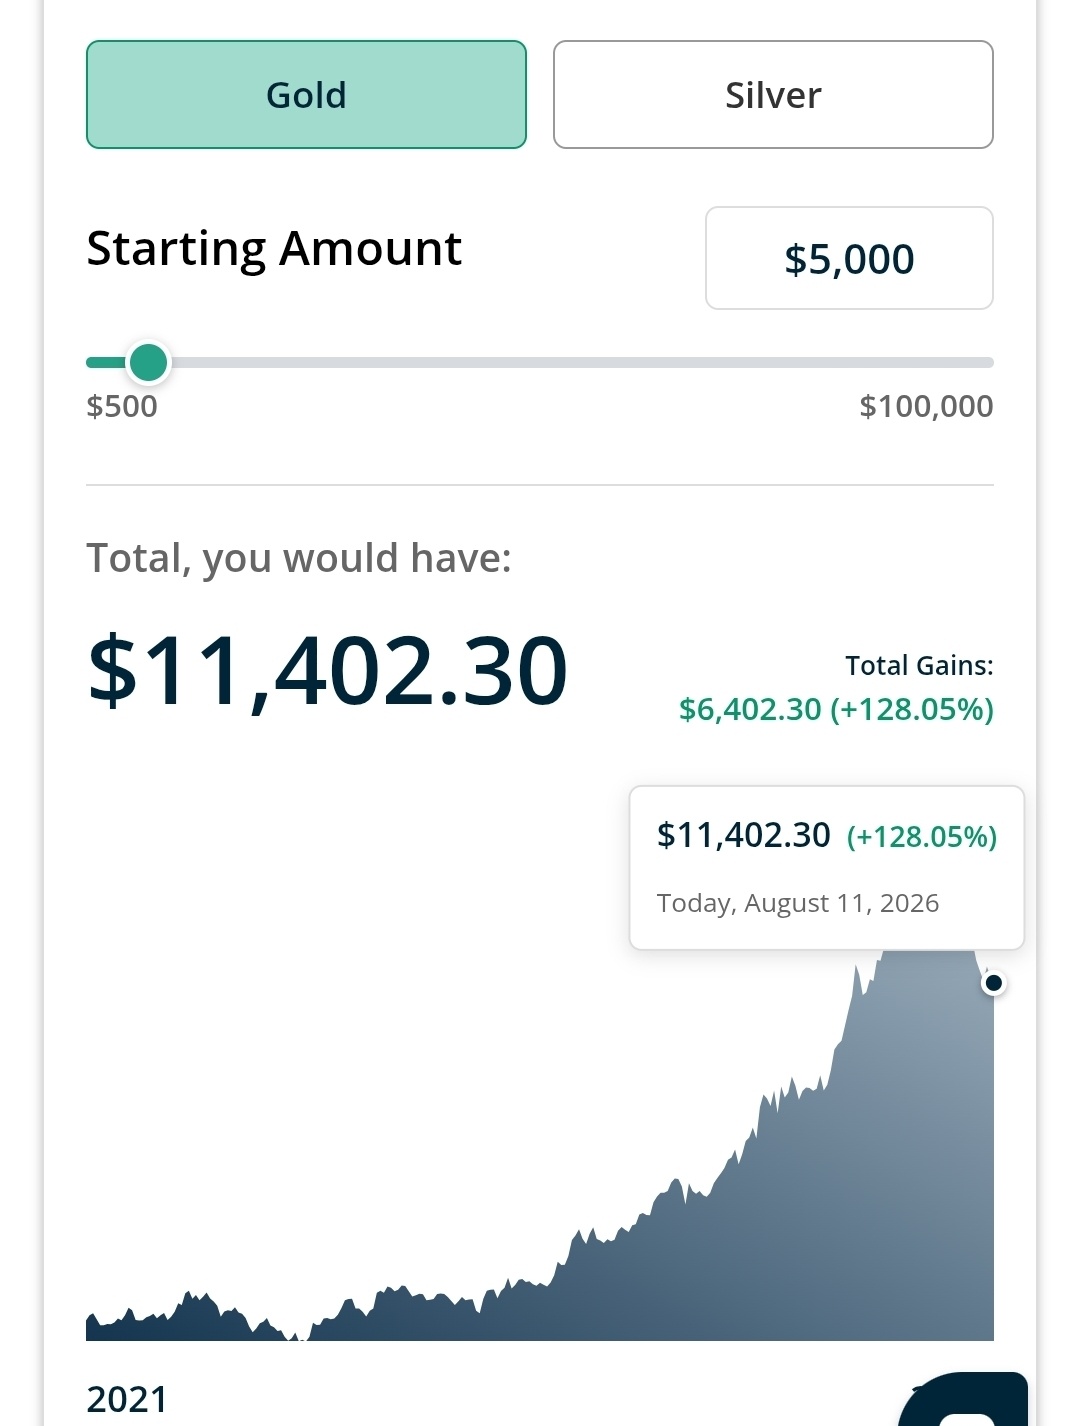1080x1426 pixels.
Task: Click the "Total, you would have:" label
Action: [x=299, y=558]
